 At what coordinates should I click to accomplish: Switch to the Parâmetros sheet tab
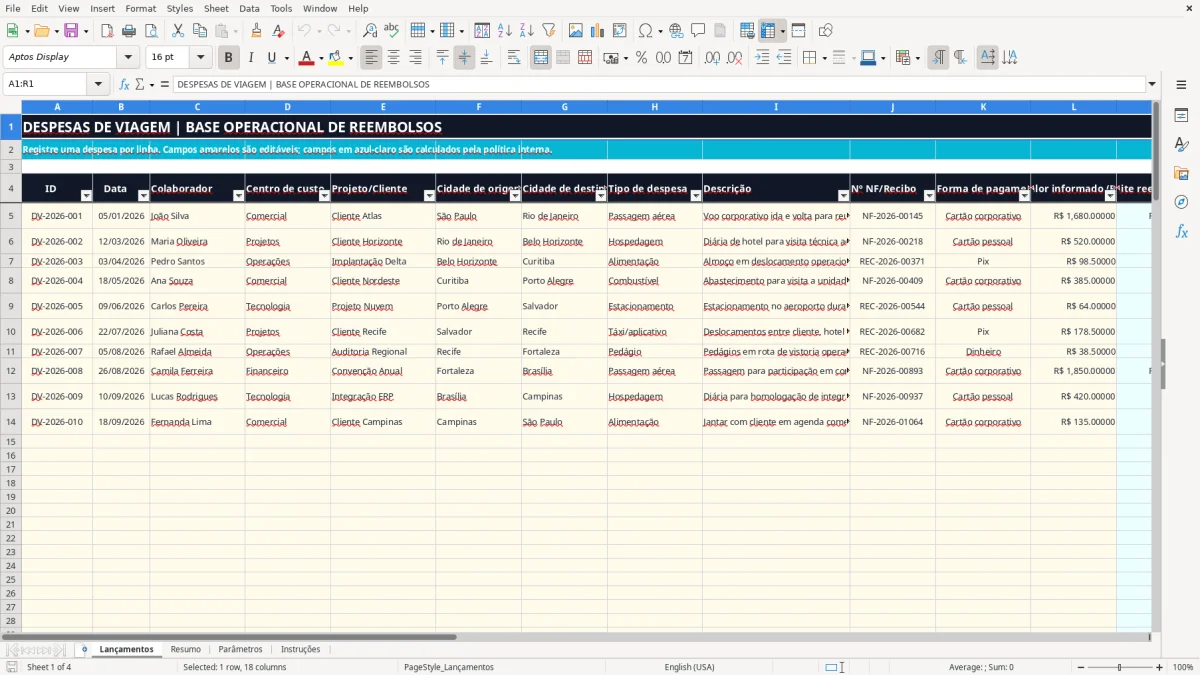(x=240, y=649)
